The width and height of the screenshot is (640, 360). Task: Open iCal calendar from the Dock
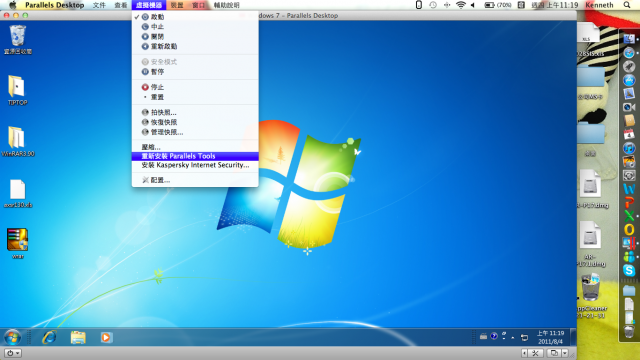[629, 134]
